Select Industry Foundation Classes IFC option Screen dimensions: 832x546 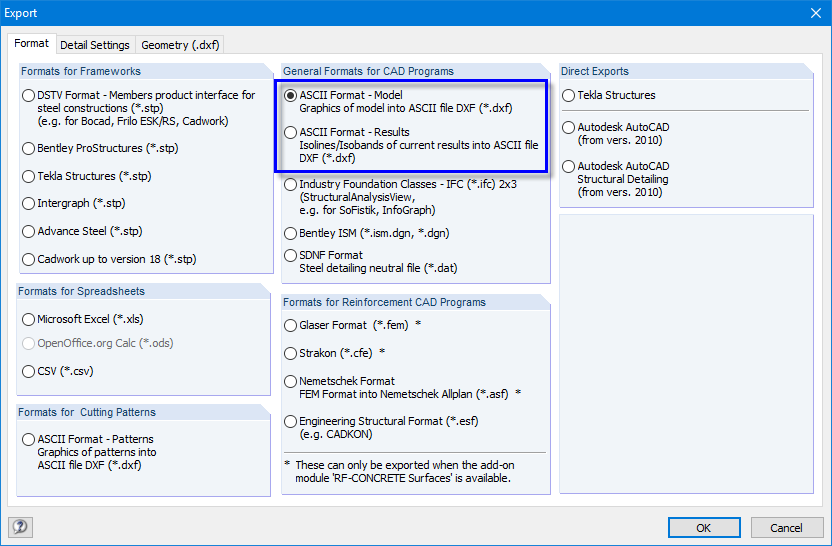(x=290, y=185)
